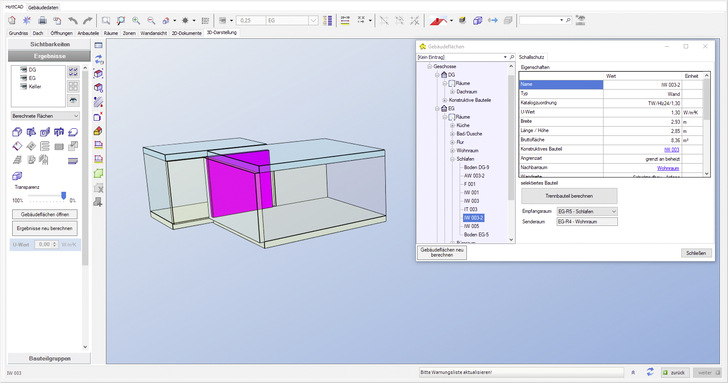Switch to the Wandansicht tab
The height and width of the screenshot is (384, 728).
[x=153, y=33]
